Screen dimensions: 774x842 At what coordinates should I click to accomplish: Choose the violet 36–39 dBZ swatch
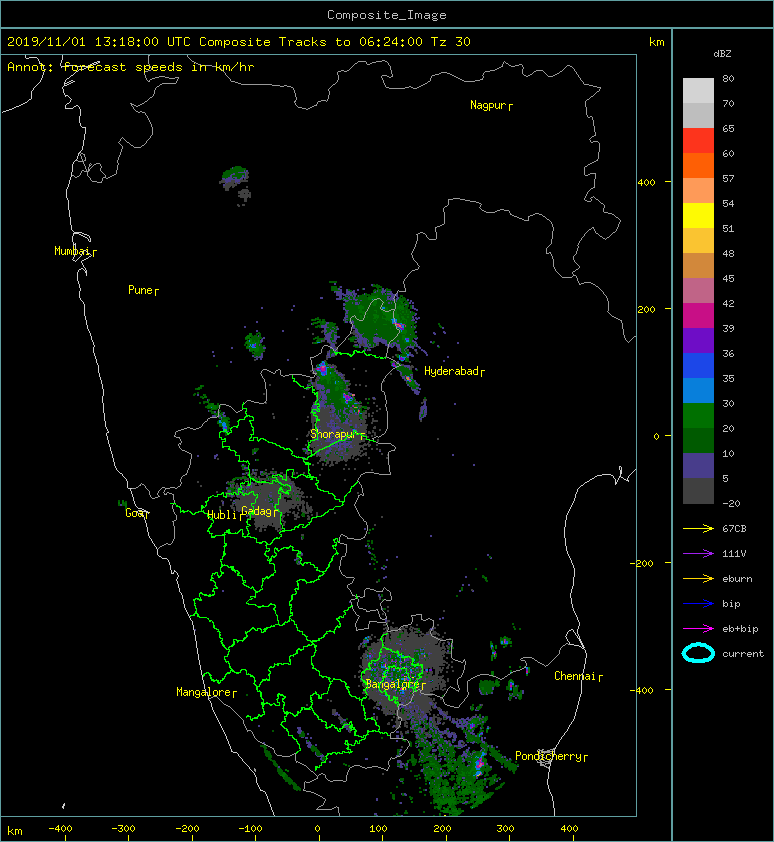(x=698, y=341)
